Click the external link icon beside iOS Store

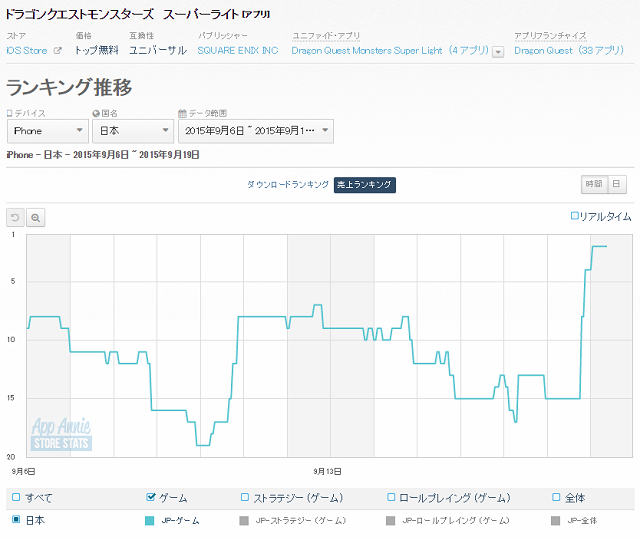pyautogui.click(x=57, y=51)
